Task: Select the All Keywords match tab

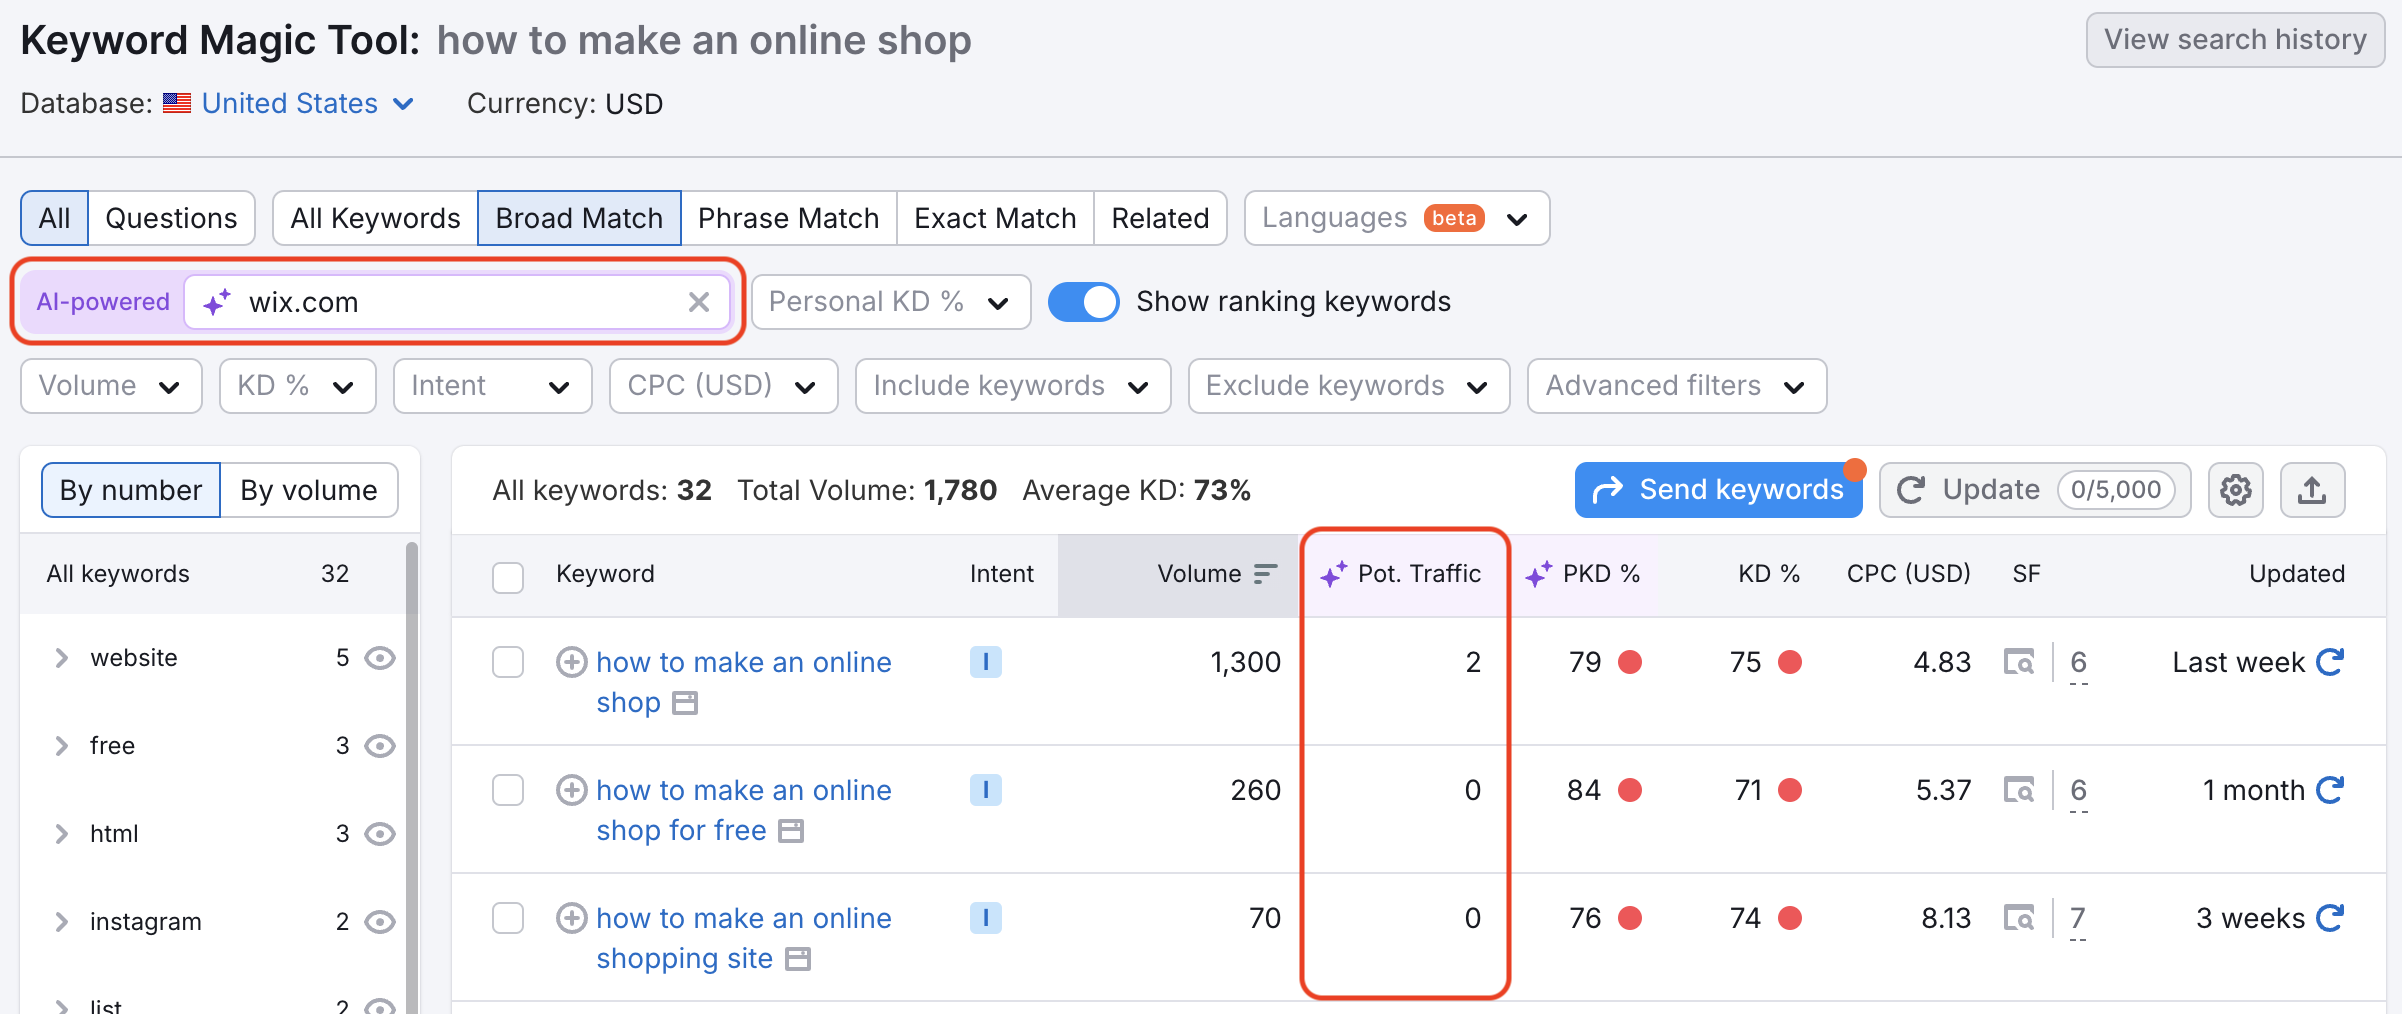Action: point(376,218)
